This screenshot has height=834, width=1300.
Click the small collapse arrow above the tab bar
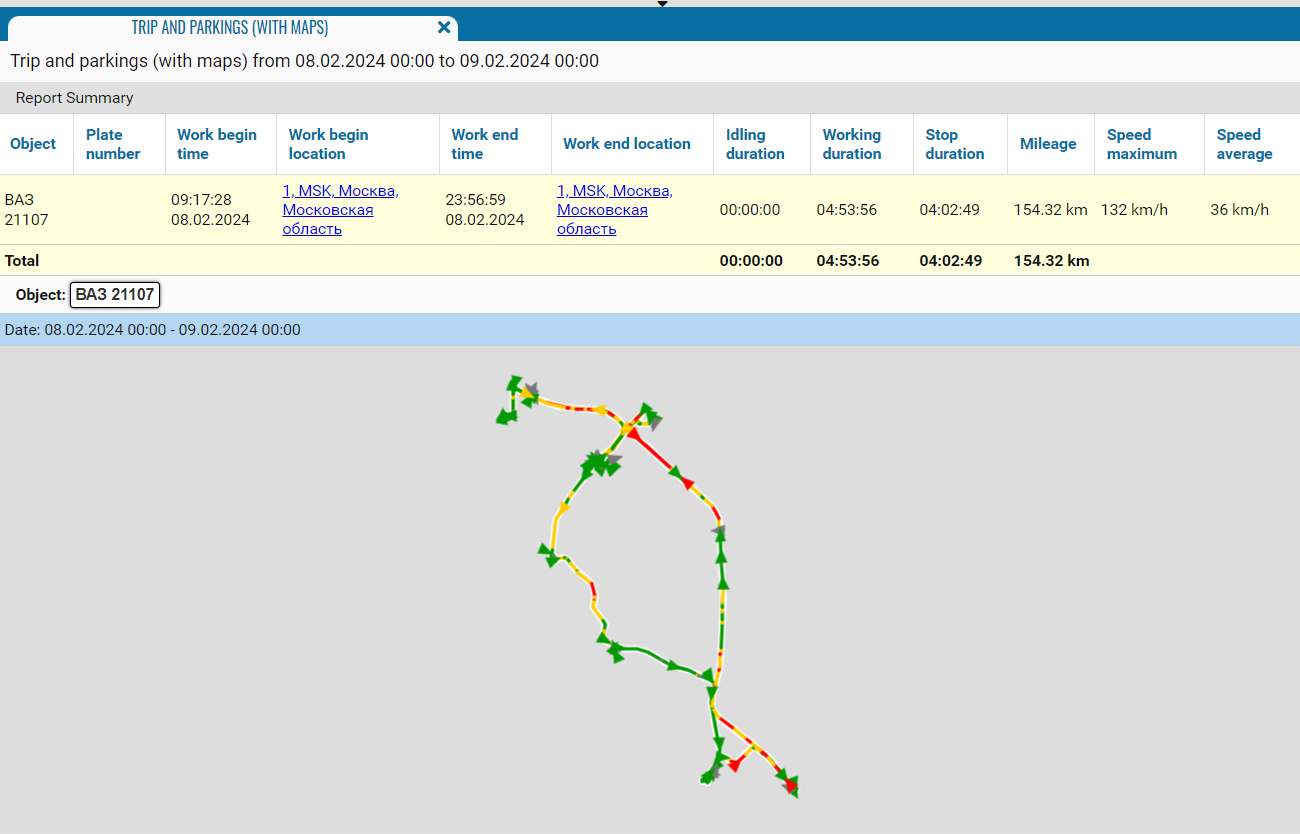click(662, 4)
